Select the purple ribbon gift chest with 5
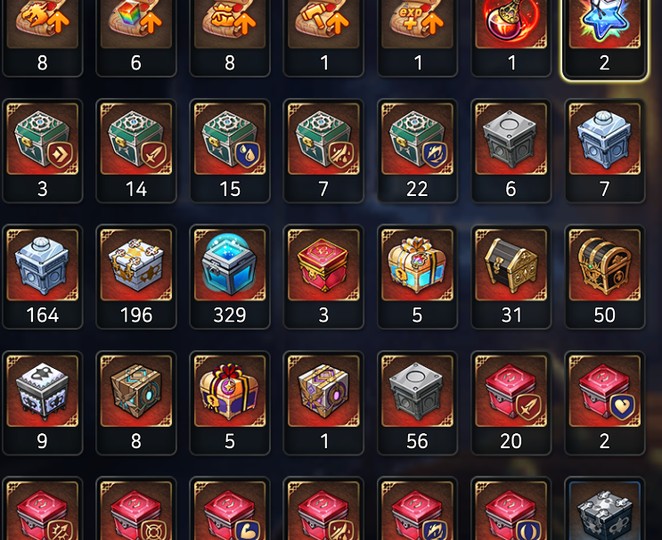662x540 pixels. tap(230, 403)
